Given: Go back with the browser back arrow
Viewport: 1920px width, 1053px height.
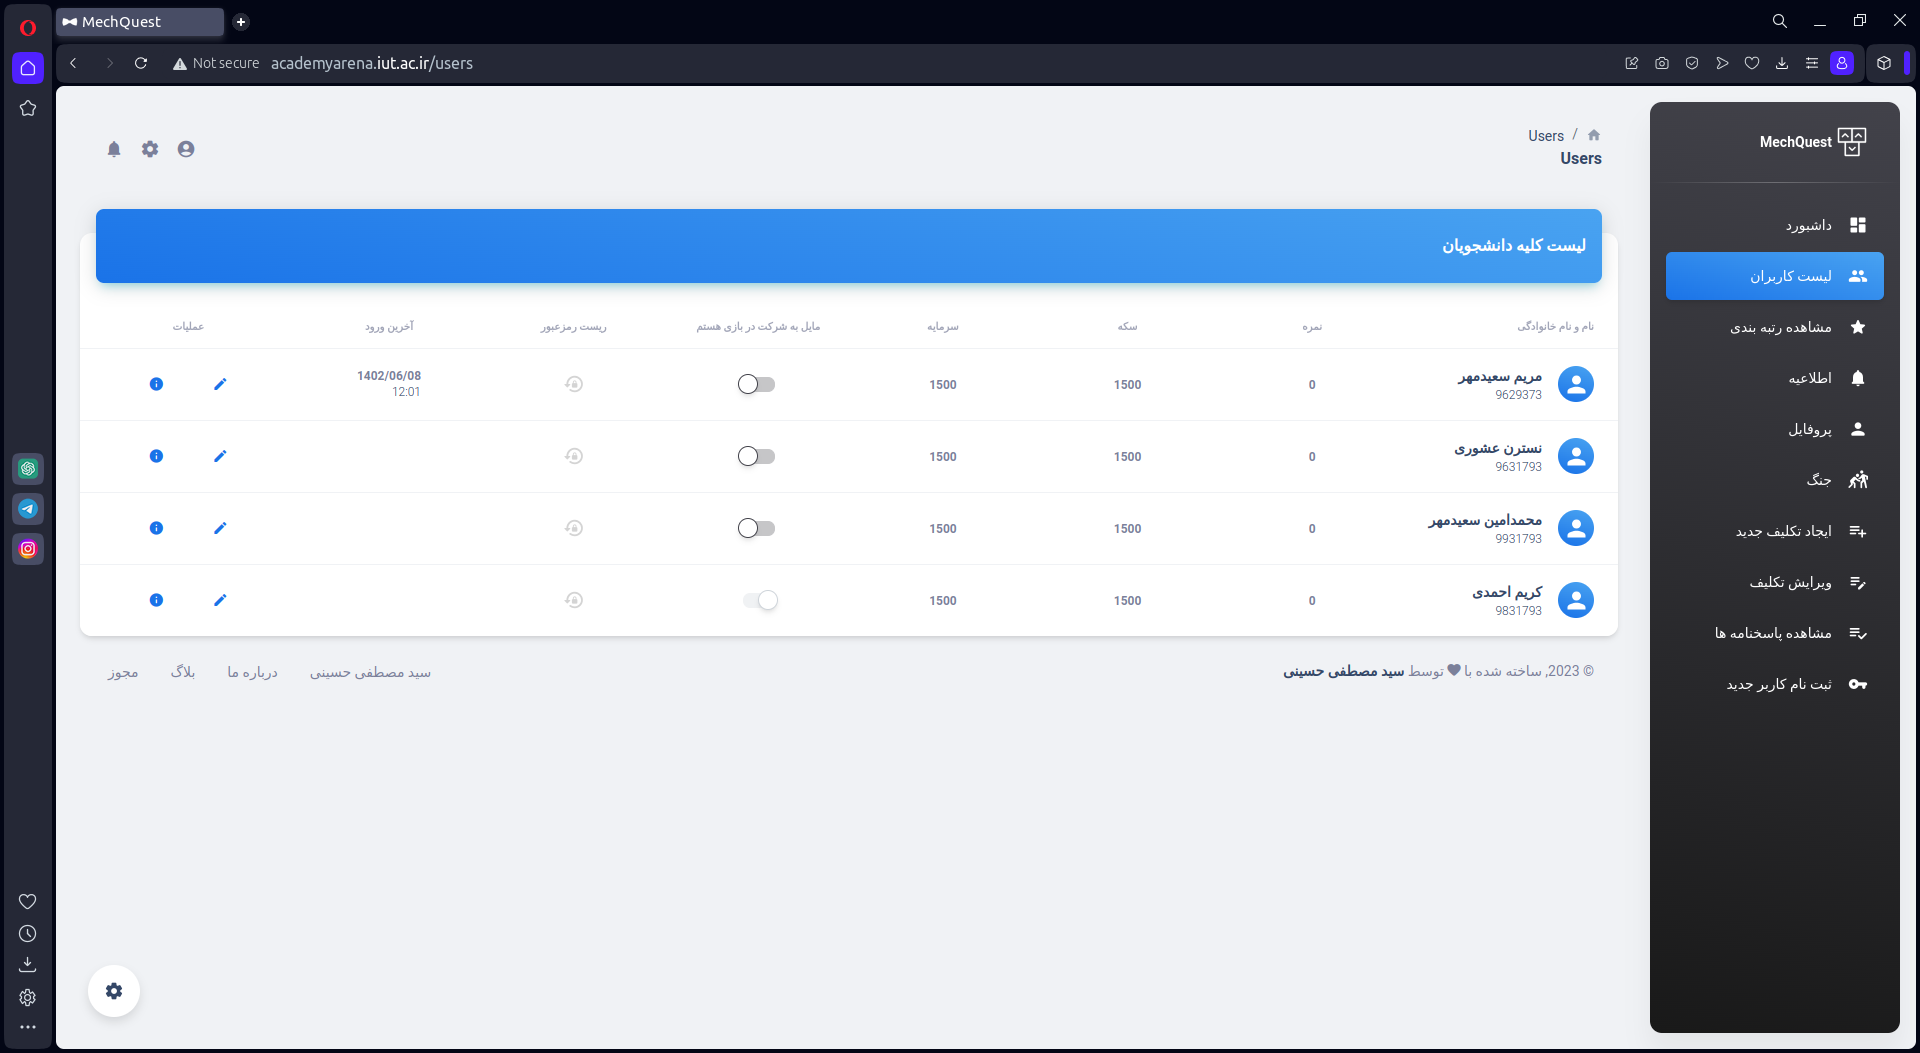Looking at the screenshot, I should click(73, 63).
